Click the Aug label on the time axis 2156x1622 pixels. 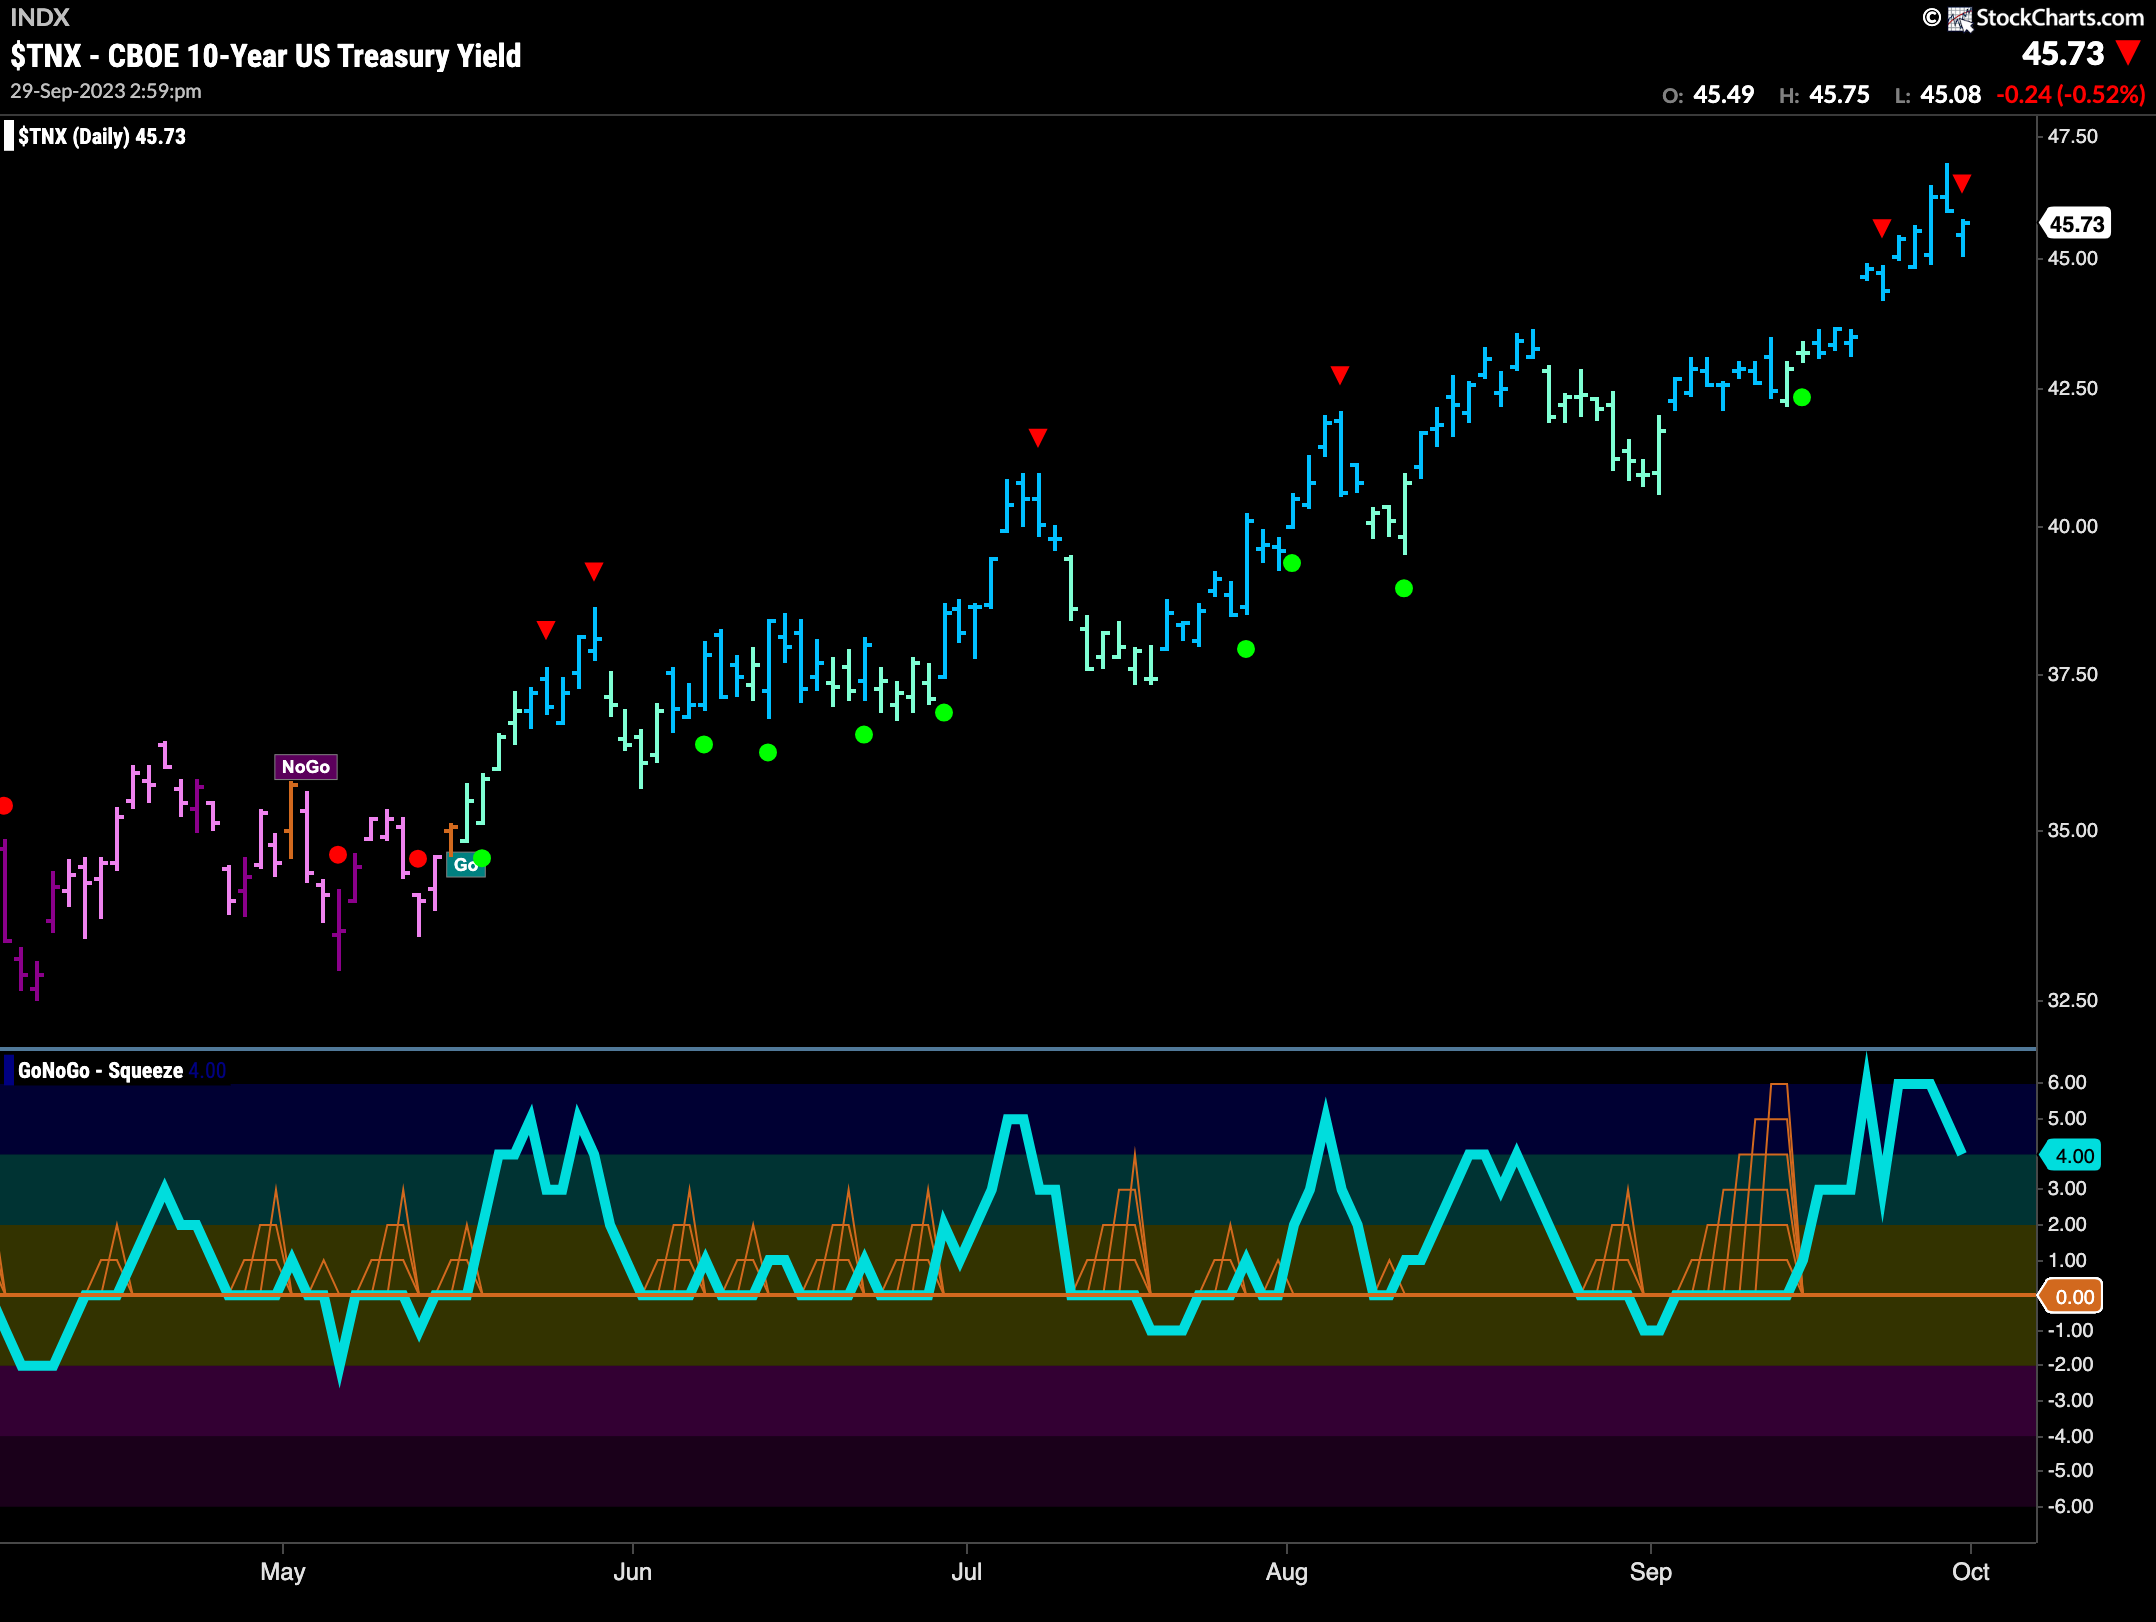tap(1286, 1571)
